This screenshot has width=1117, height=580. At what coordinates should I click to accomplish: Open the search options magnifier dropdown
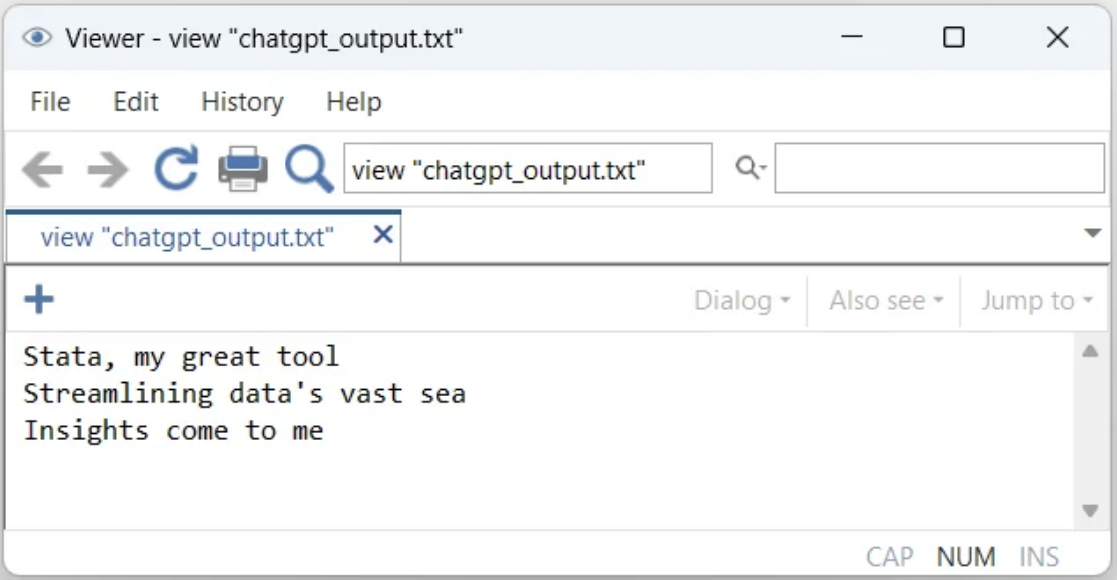click(x=750, y=169)
